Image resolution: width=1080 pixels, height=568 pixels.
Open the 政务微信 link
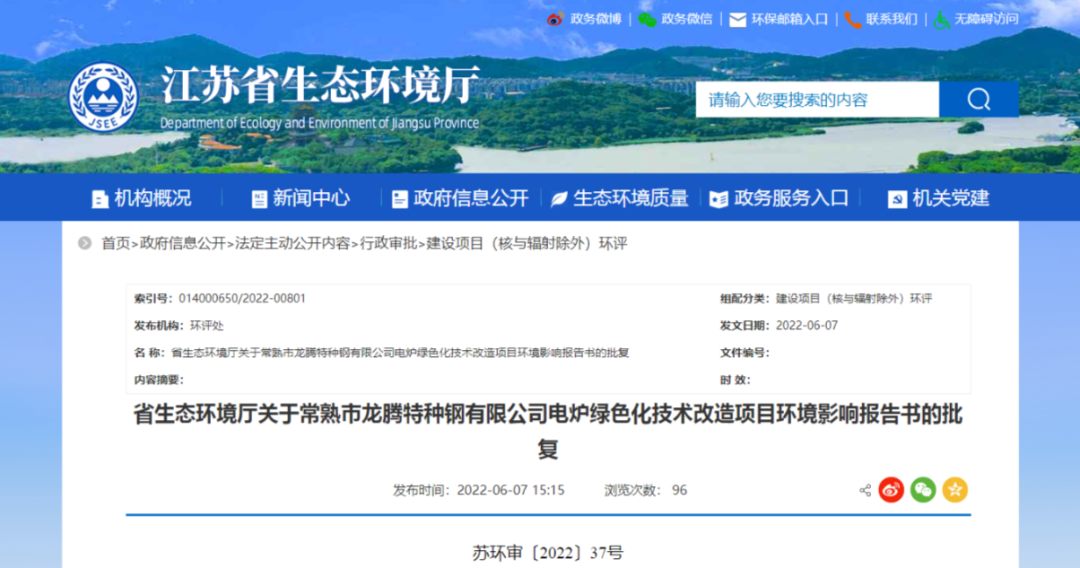(687, 19)
